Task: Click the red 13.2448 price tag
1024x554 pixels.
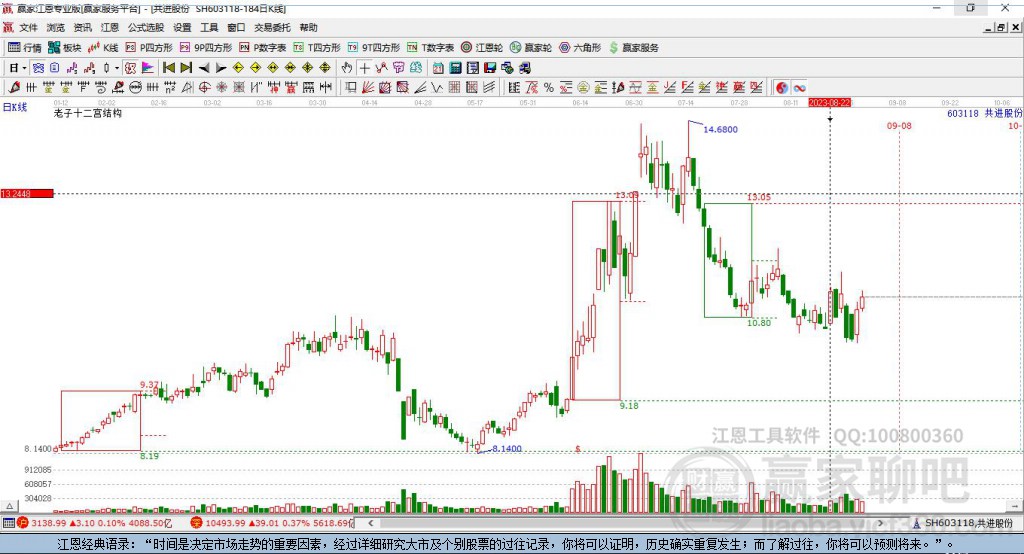Action: coord(27,193)
